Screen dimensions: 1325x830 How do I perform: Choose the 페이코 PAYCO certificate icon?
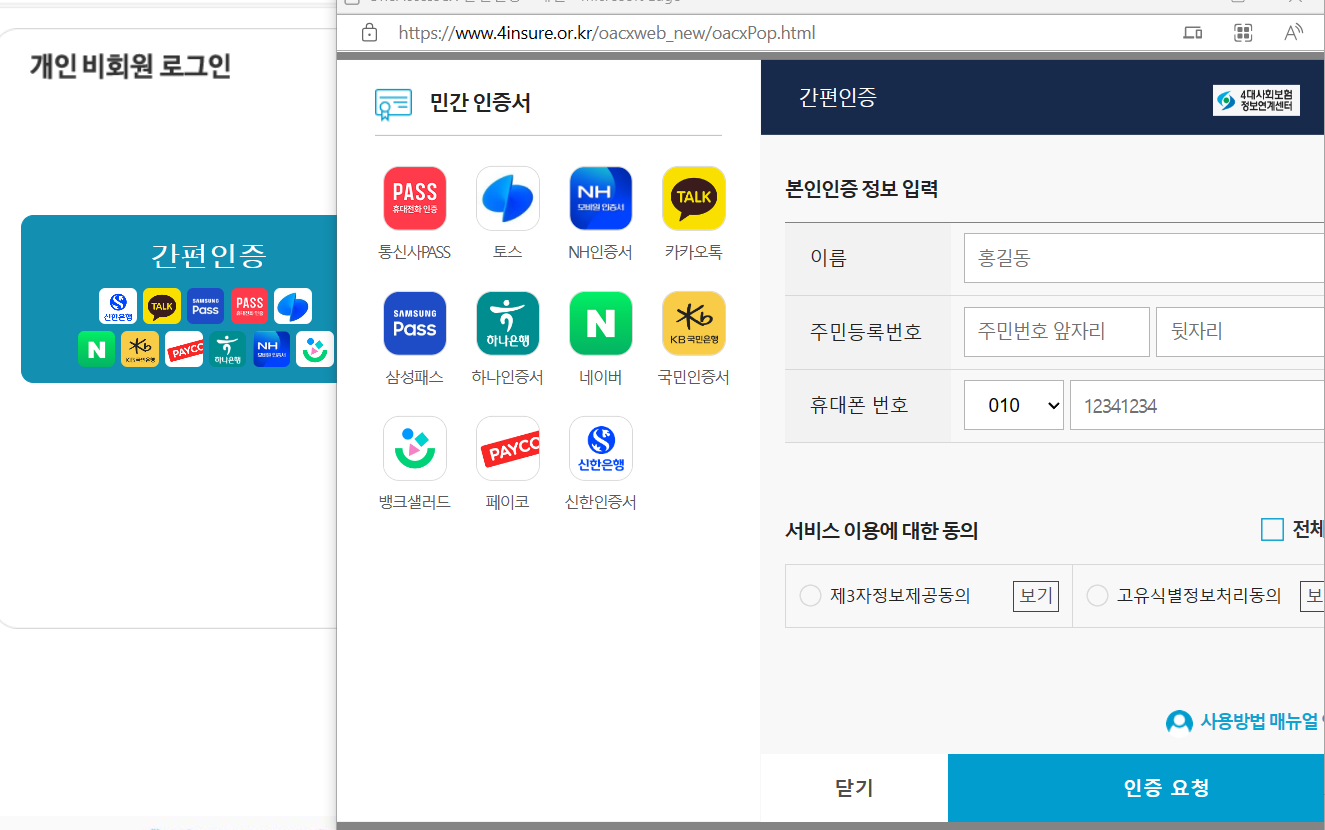508,448
